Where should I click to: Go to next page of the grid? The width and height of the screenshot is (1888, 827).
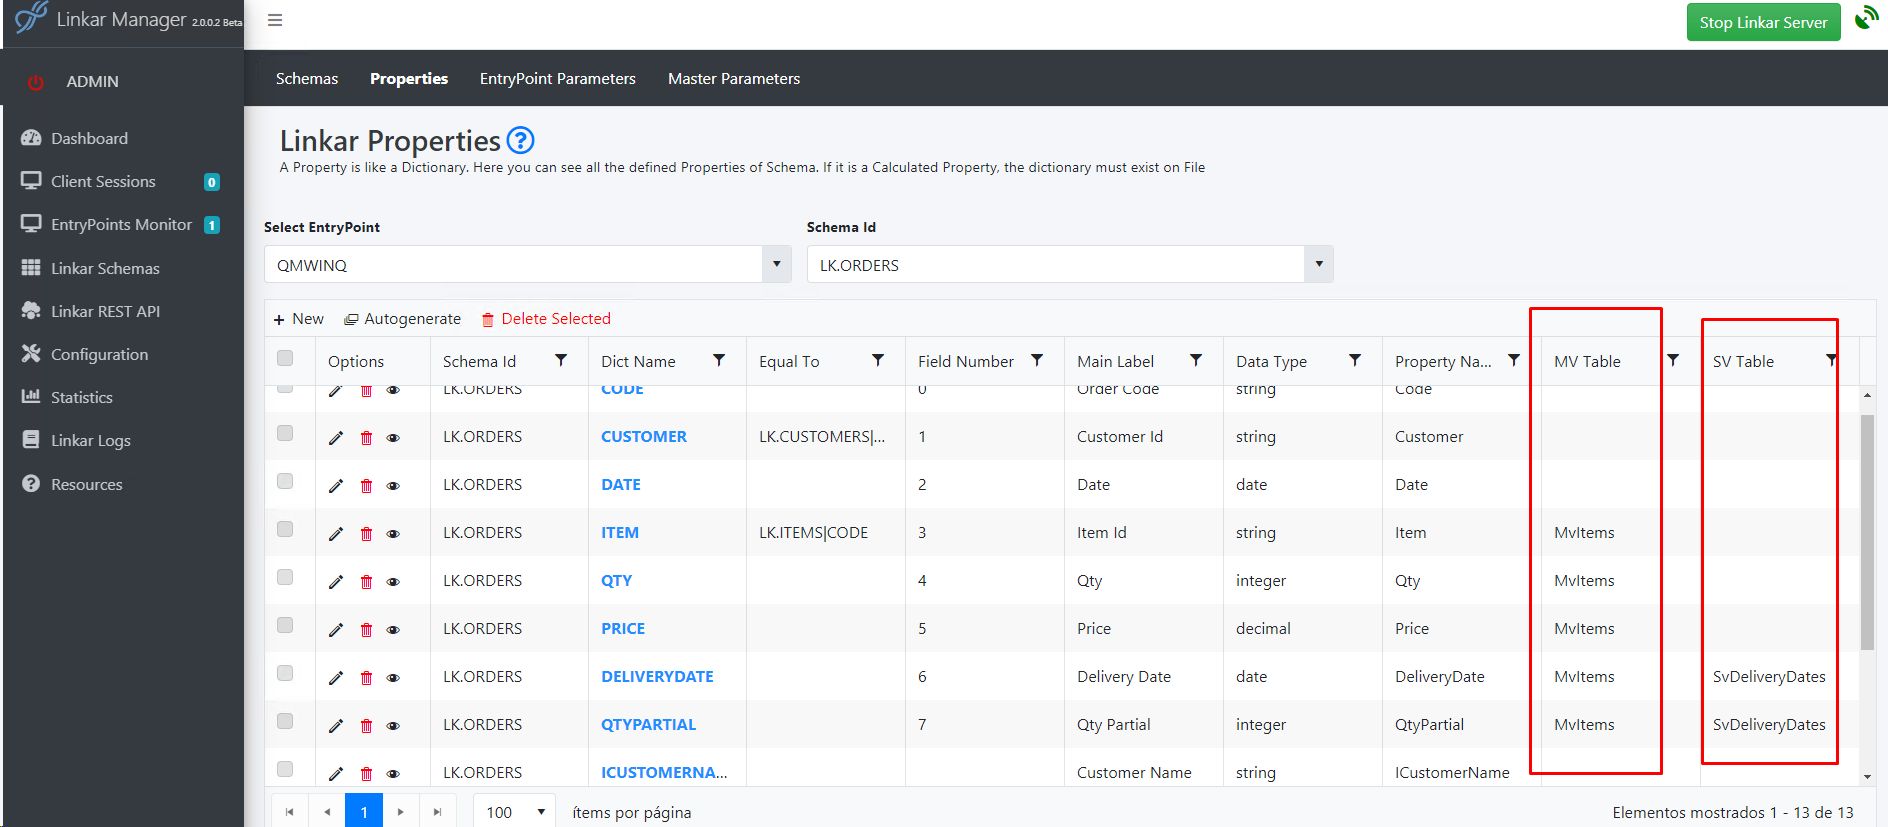401,812
